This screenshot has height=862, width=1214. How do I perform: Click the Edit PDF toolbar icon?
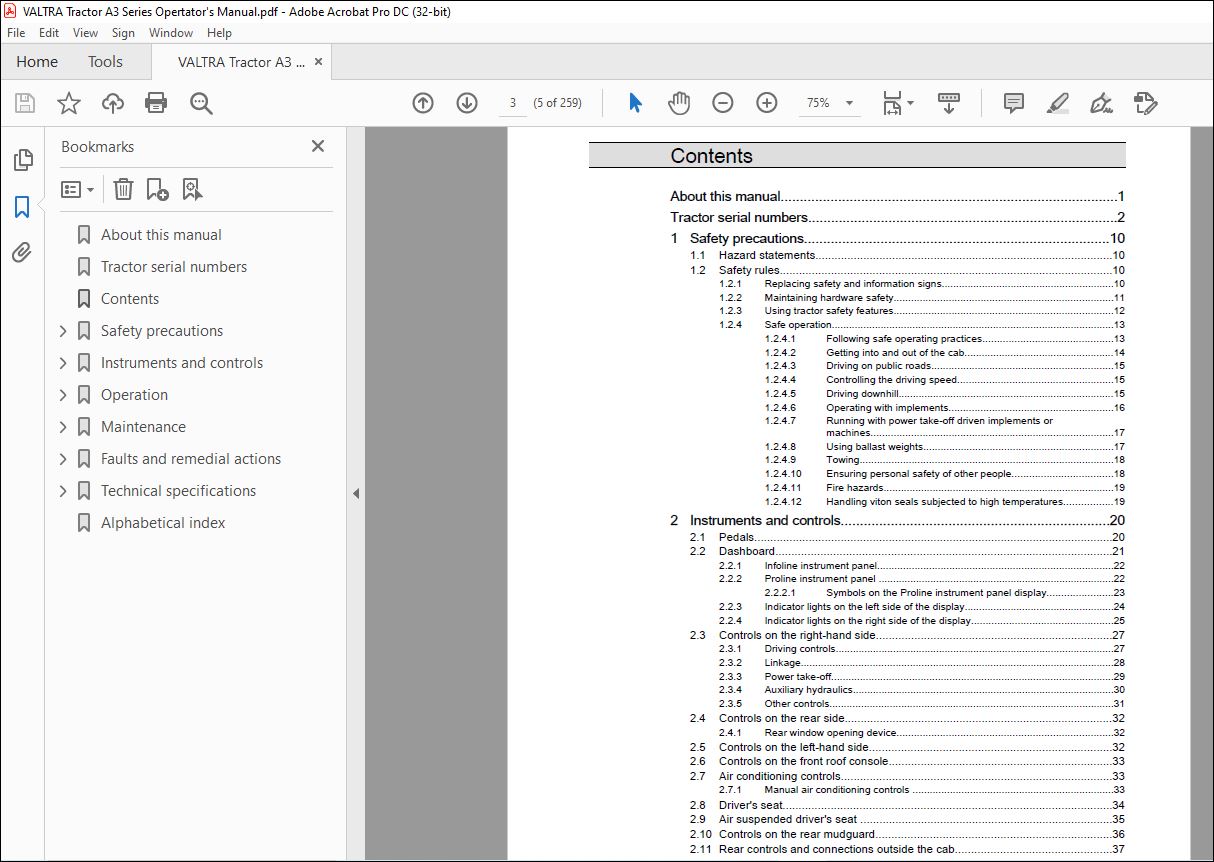tap(1146, 103)
